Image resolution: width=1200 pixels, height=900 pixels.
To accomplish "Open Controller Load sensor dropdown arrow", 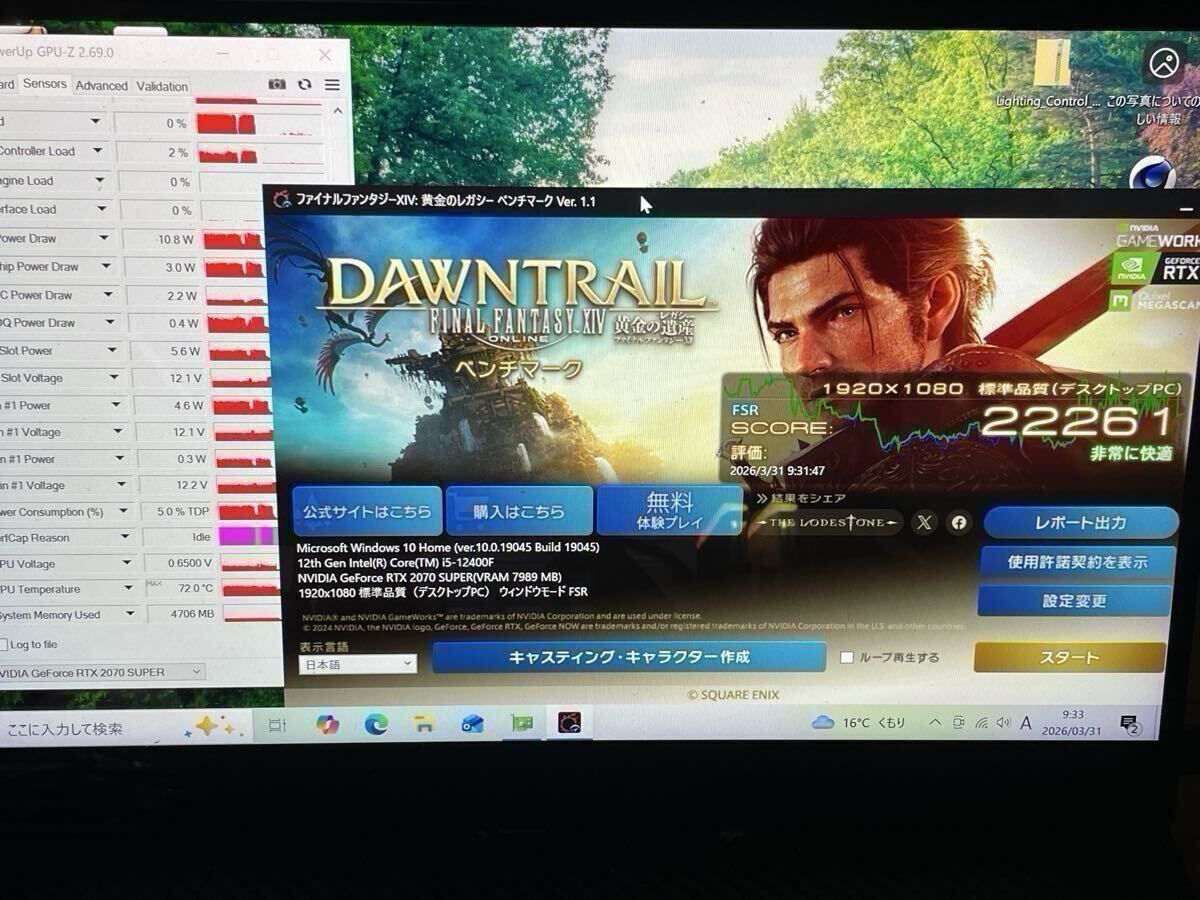I will 98,151.
